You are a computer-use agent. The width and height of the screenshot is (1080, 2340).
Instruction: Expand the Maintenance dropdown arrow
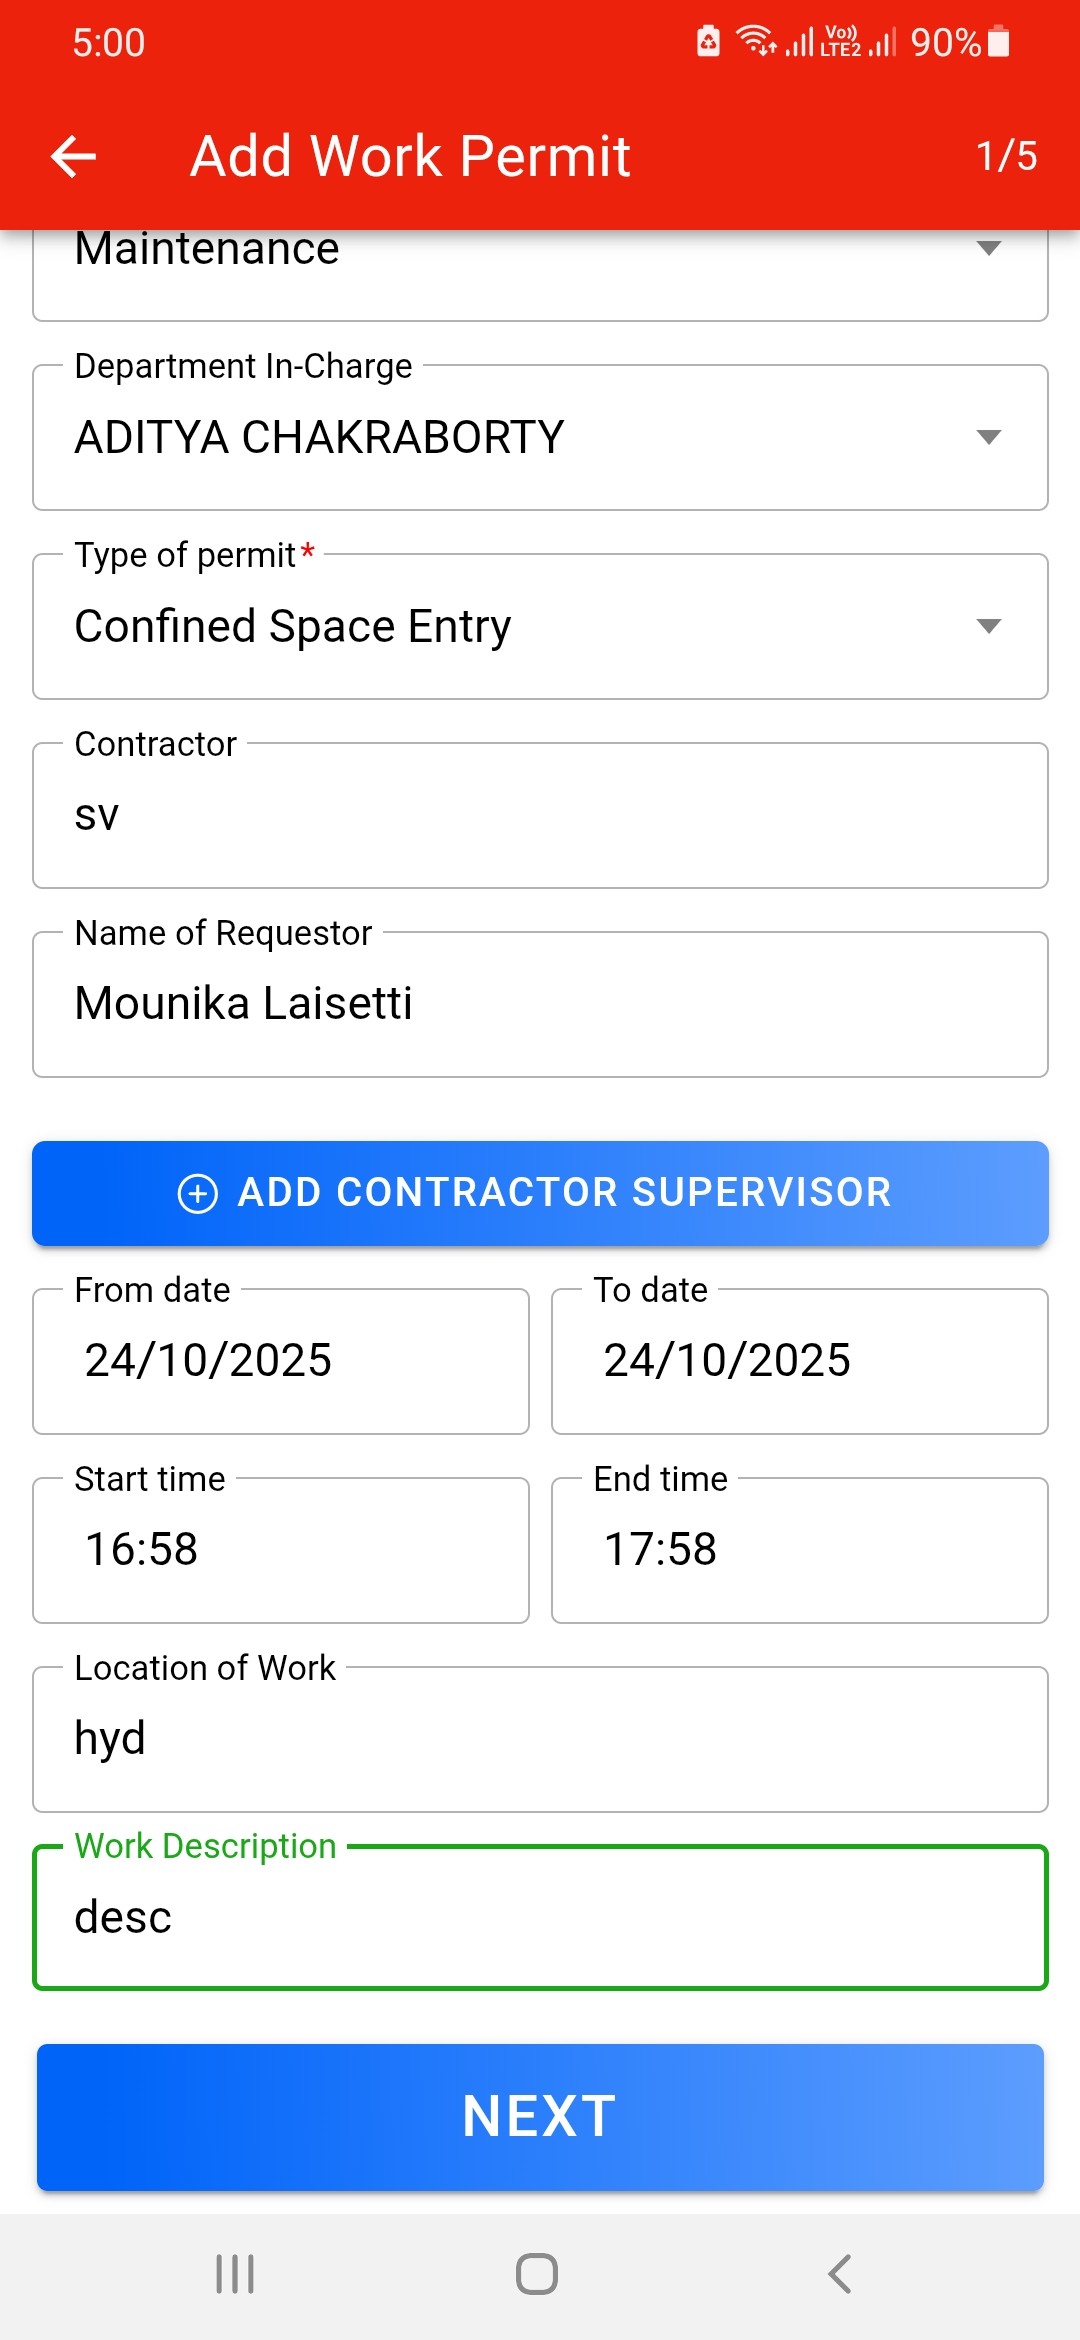[988, 249]
